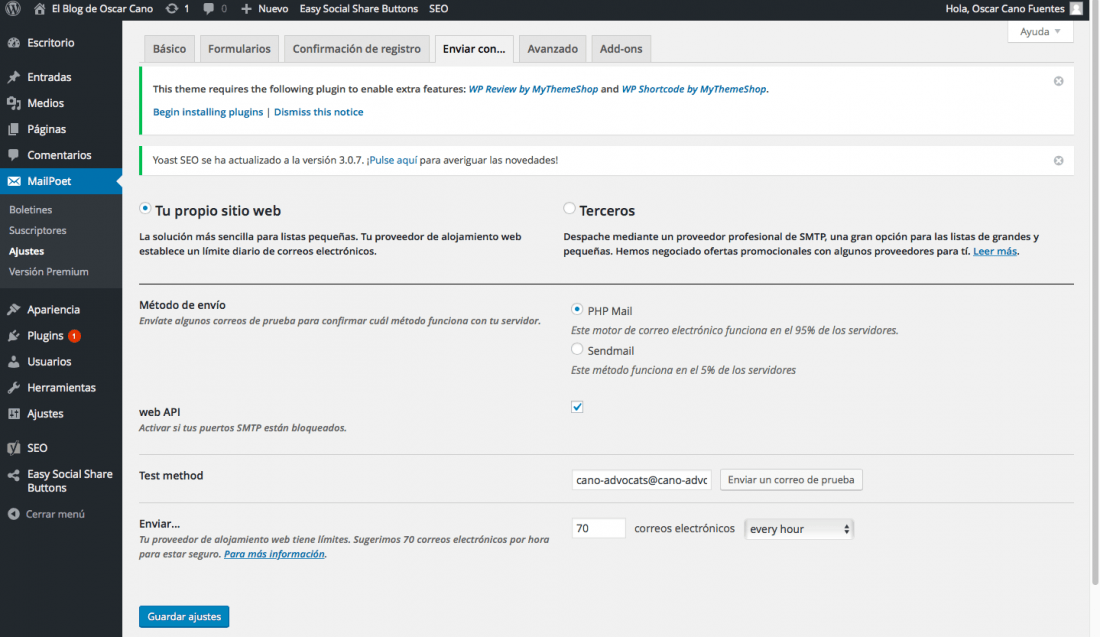
Task: Click Begin installing plugins link
Action: click(x=208, y=112)
